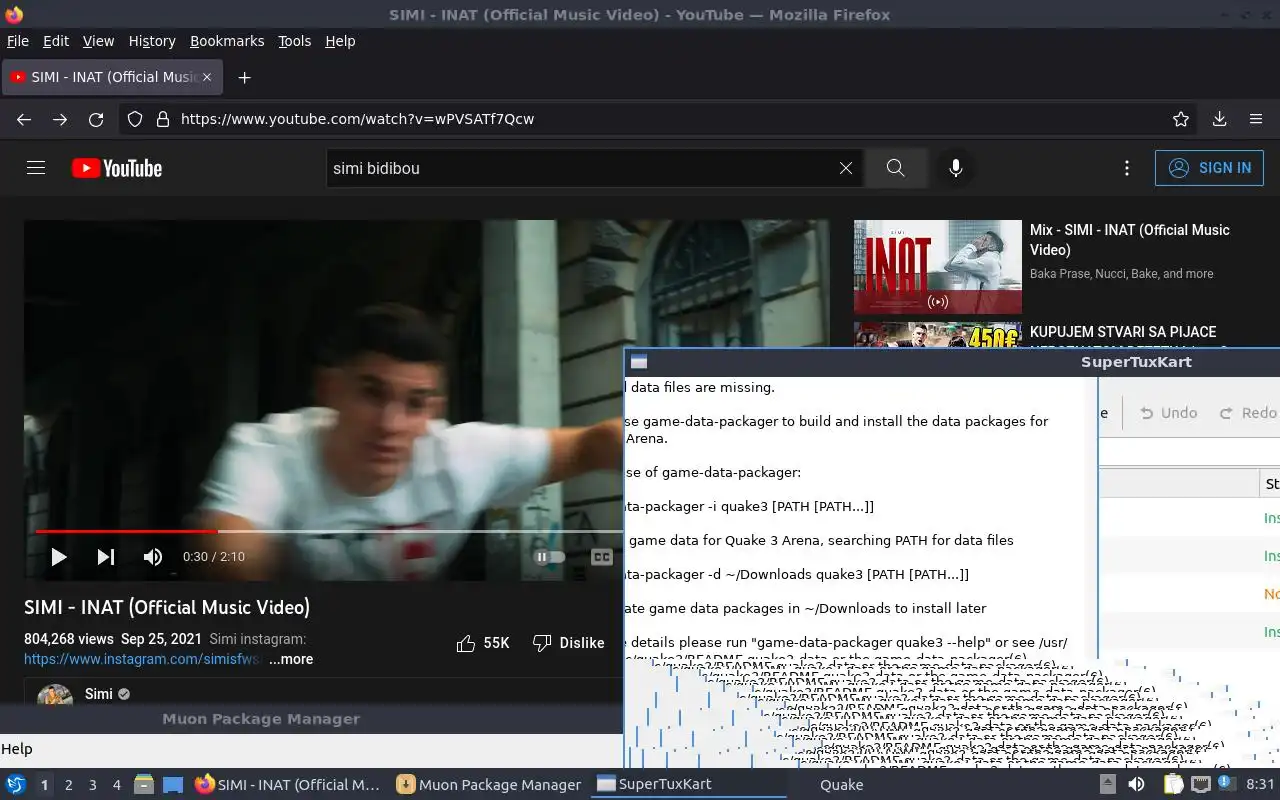Click the SIGN IN button

[1209, 168]
